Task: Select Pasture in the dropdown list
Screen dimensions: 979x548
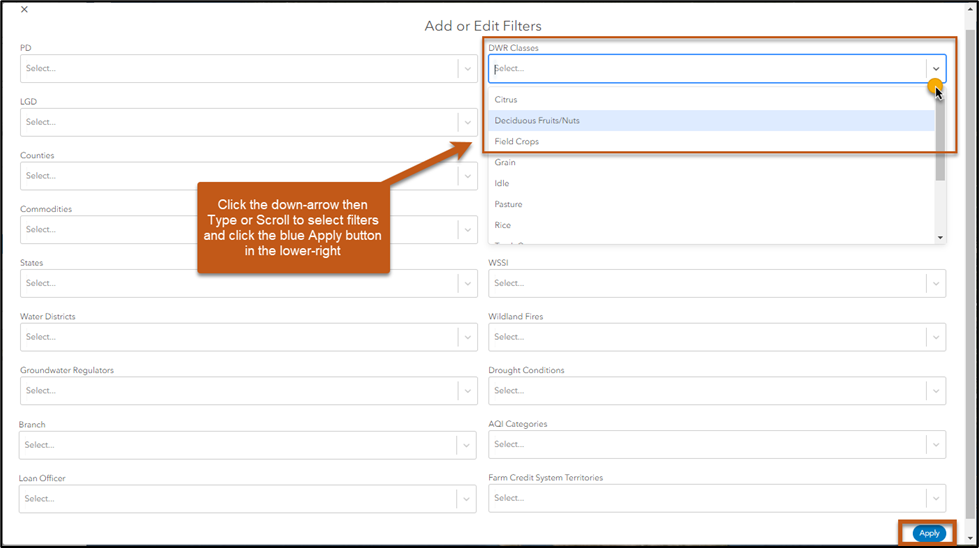Action: pos(508,205)
